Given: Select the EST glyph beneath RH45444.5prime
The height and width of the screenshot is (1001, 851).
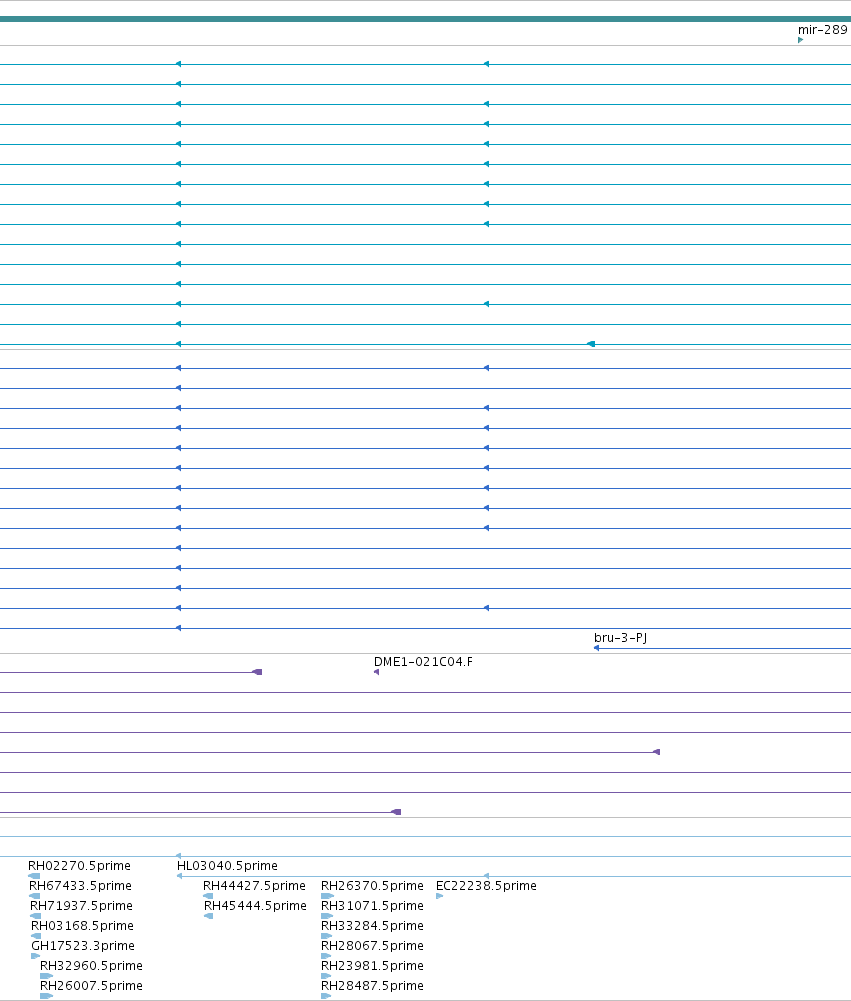Looking at the screenshot, I should tap(209, 916).
